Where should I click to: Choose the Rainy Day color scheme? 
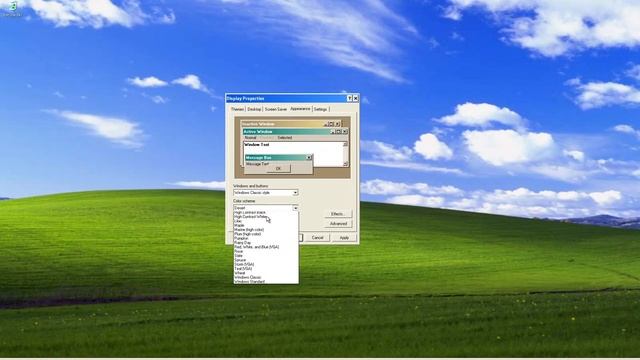(266, 243)
